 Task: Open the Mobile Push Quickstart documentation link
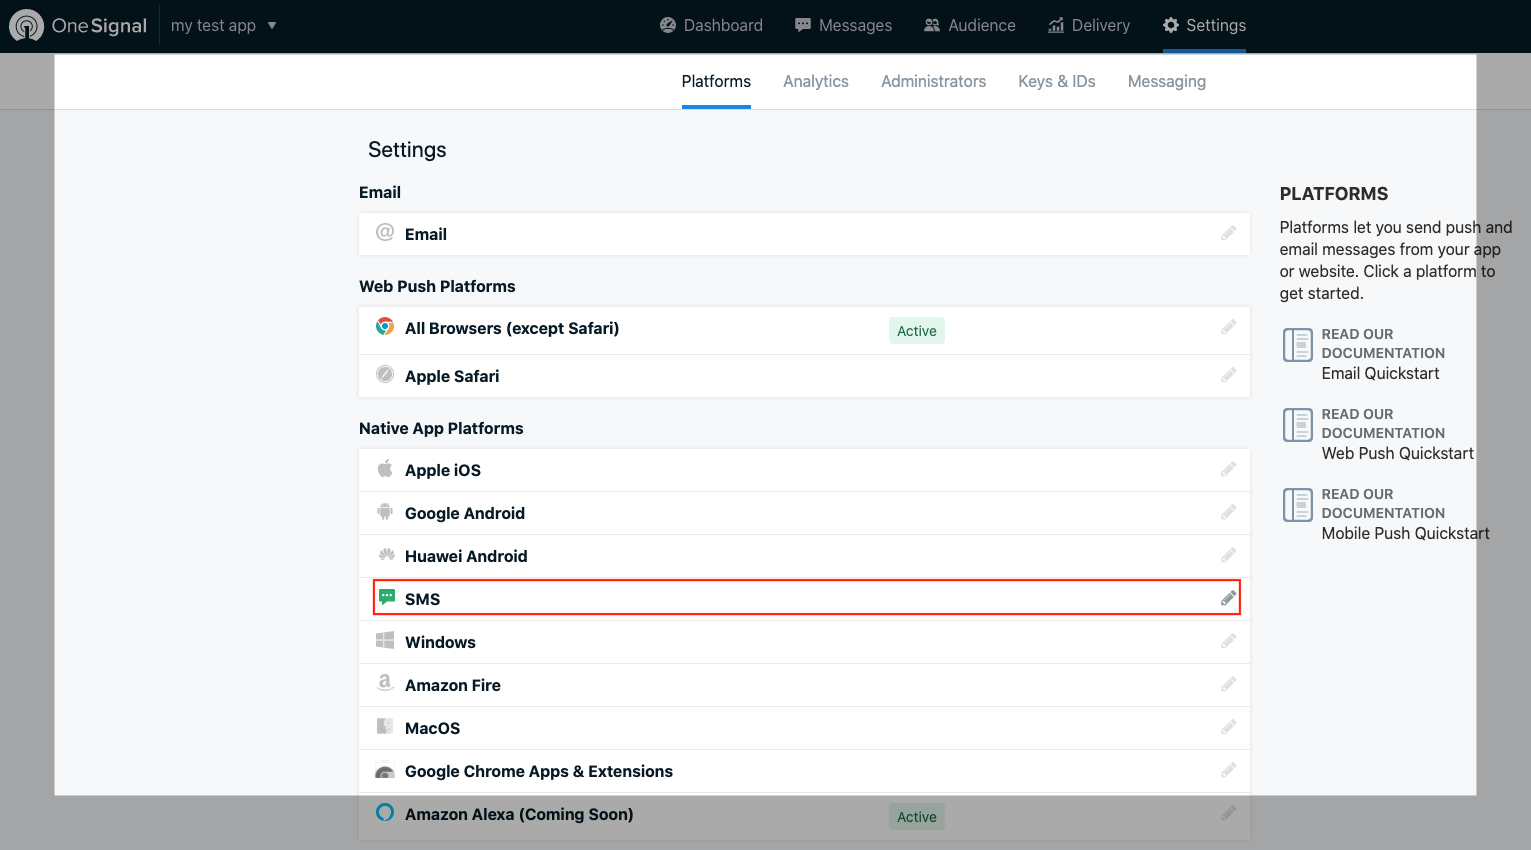coord(1405,533)
